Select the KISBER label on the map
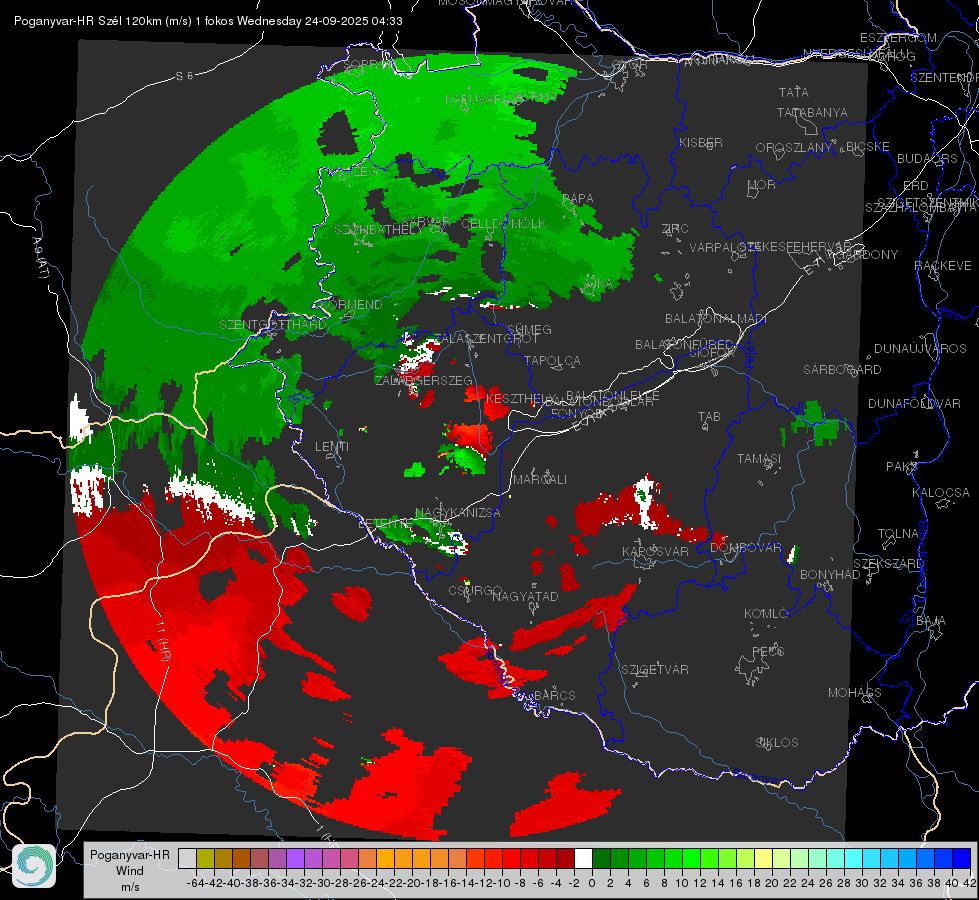 (x=701, y=142)
